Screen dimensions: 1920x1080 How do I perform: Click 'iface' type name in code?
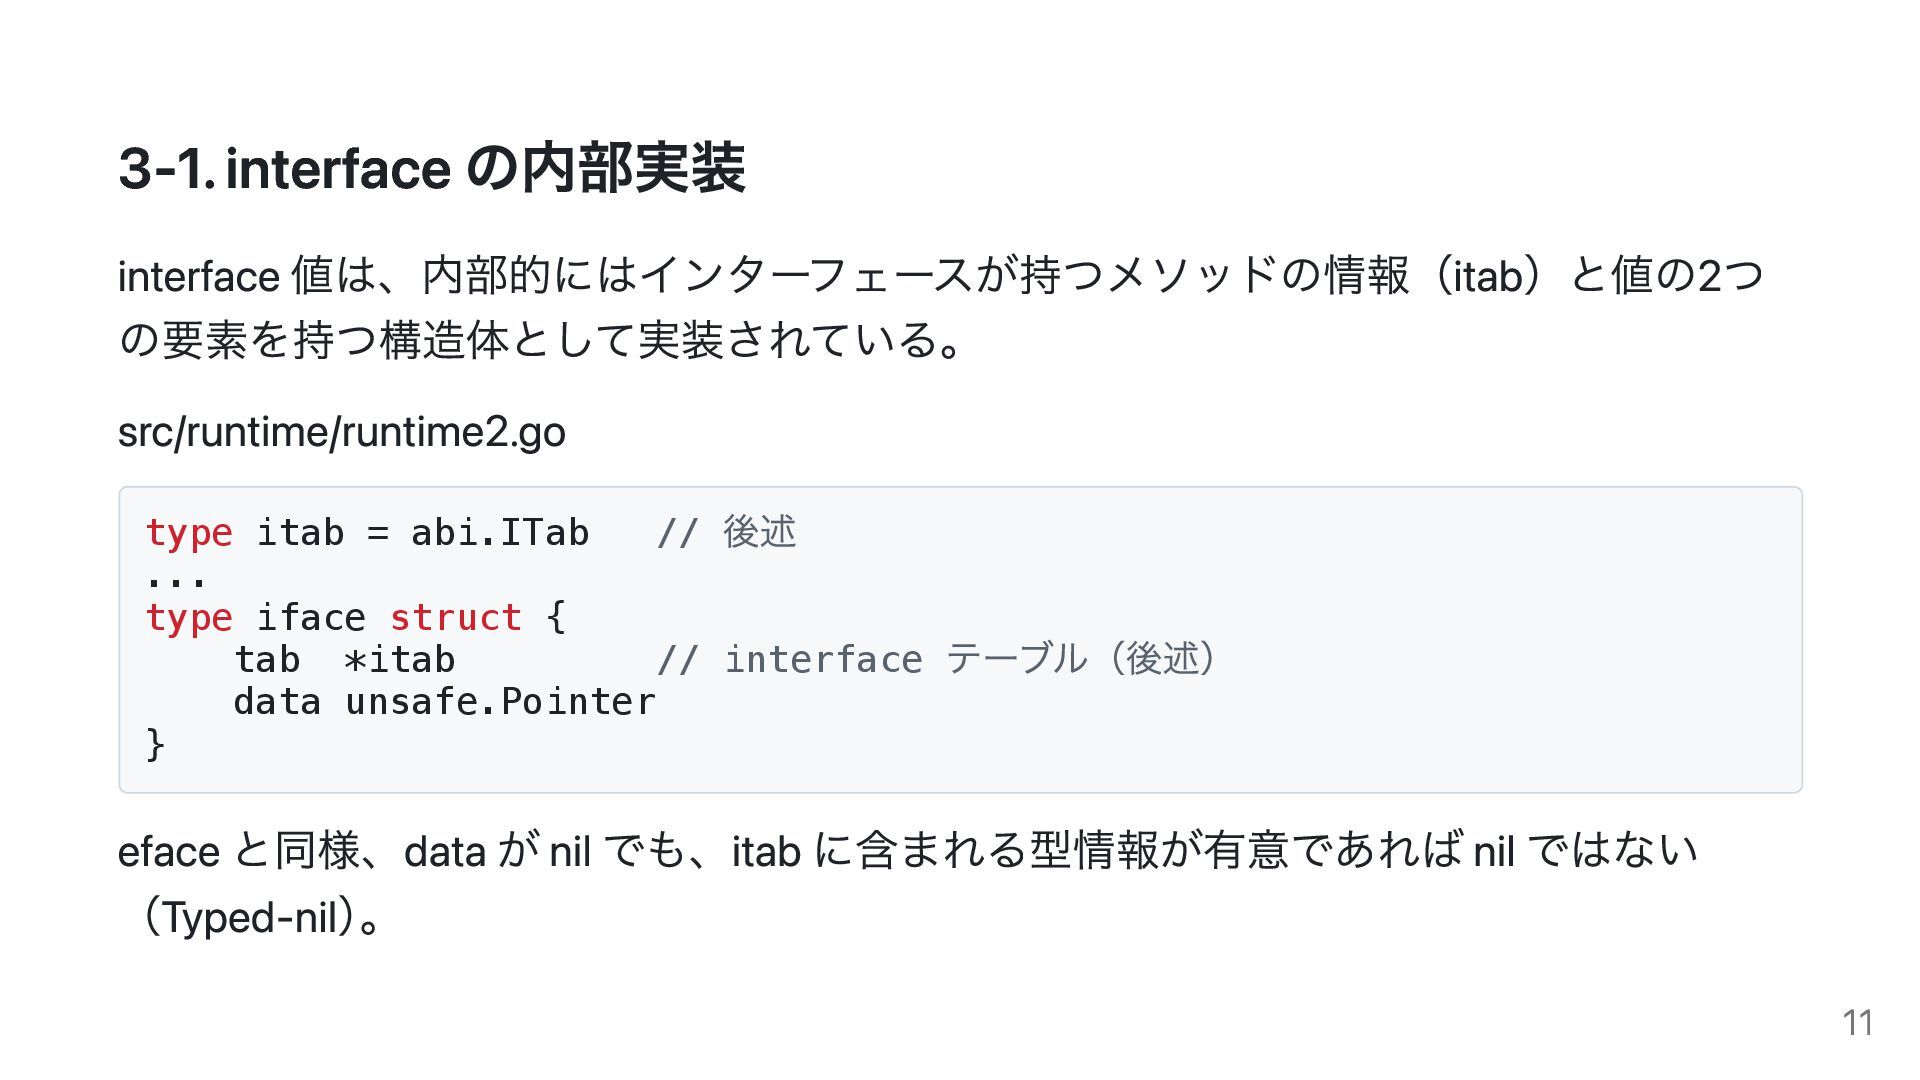click(311, 618)
